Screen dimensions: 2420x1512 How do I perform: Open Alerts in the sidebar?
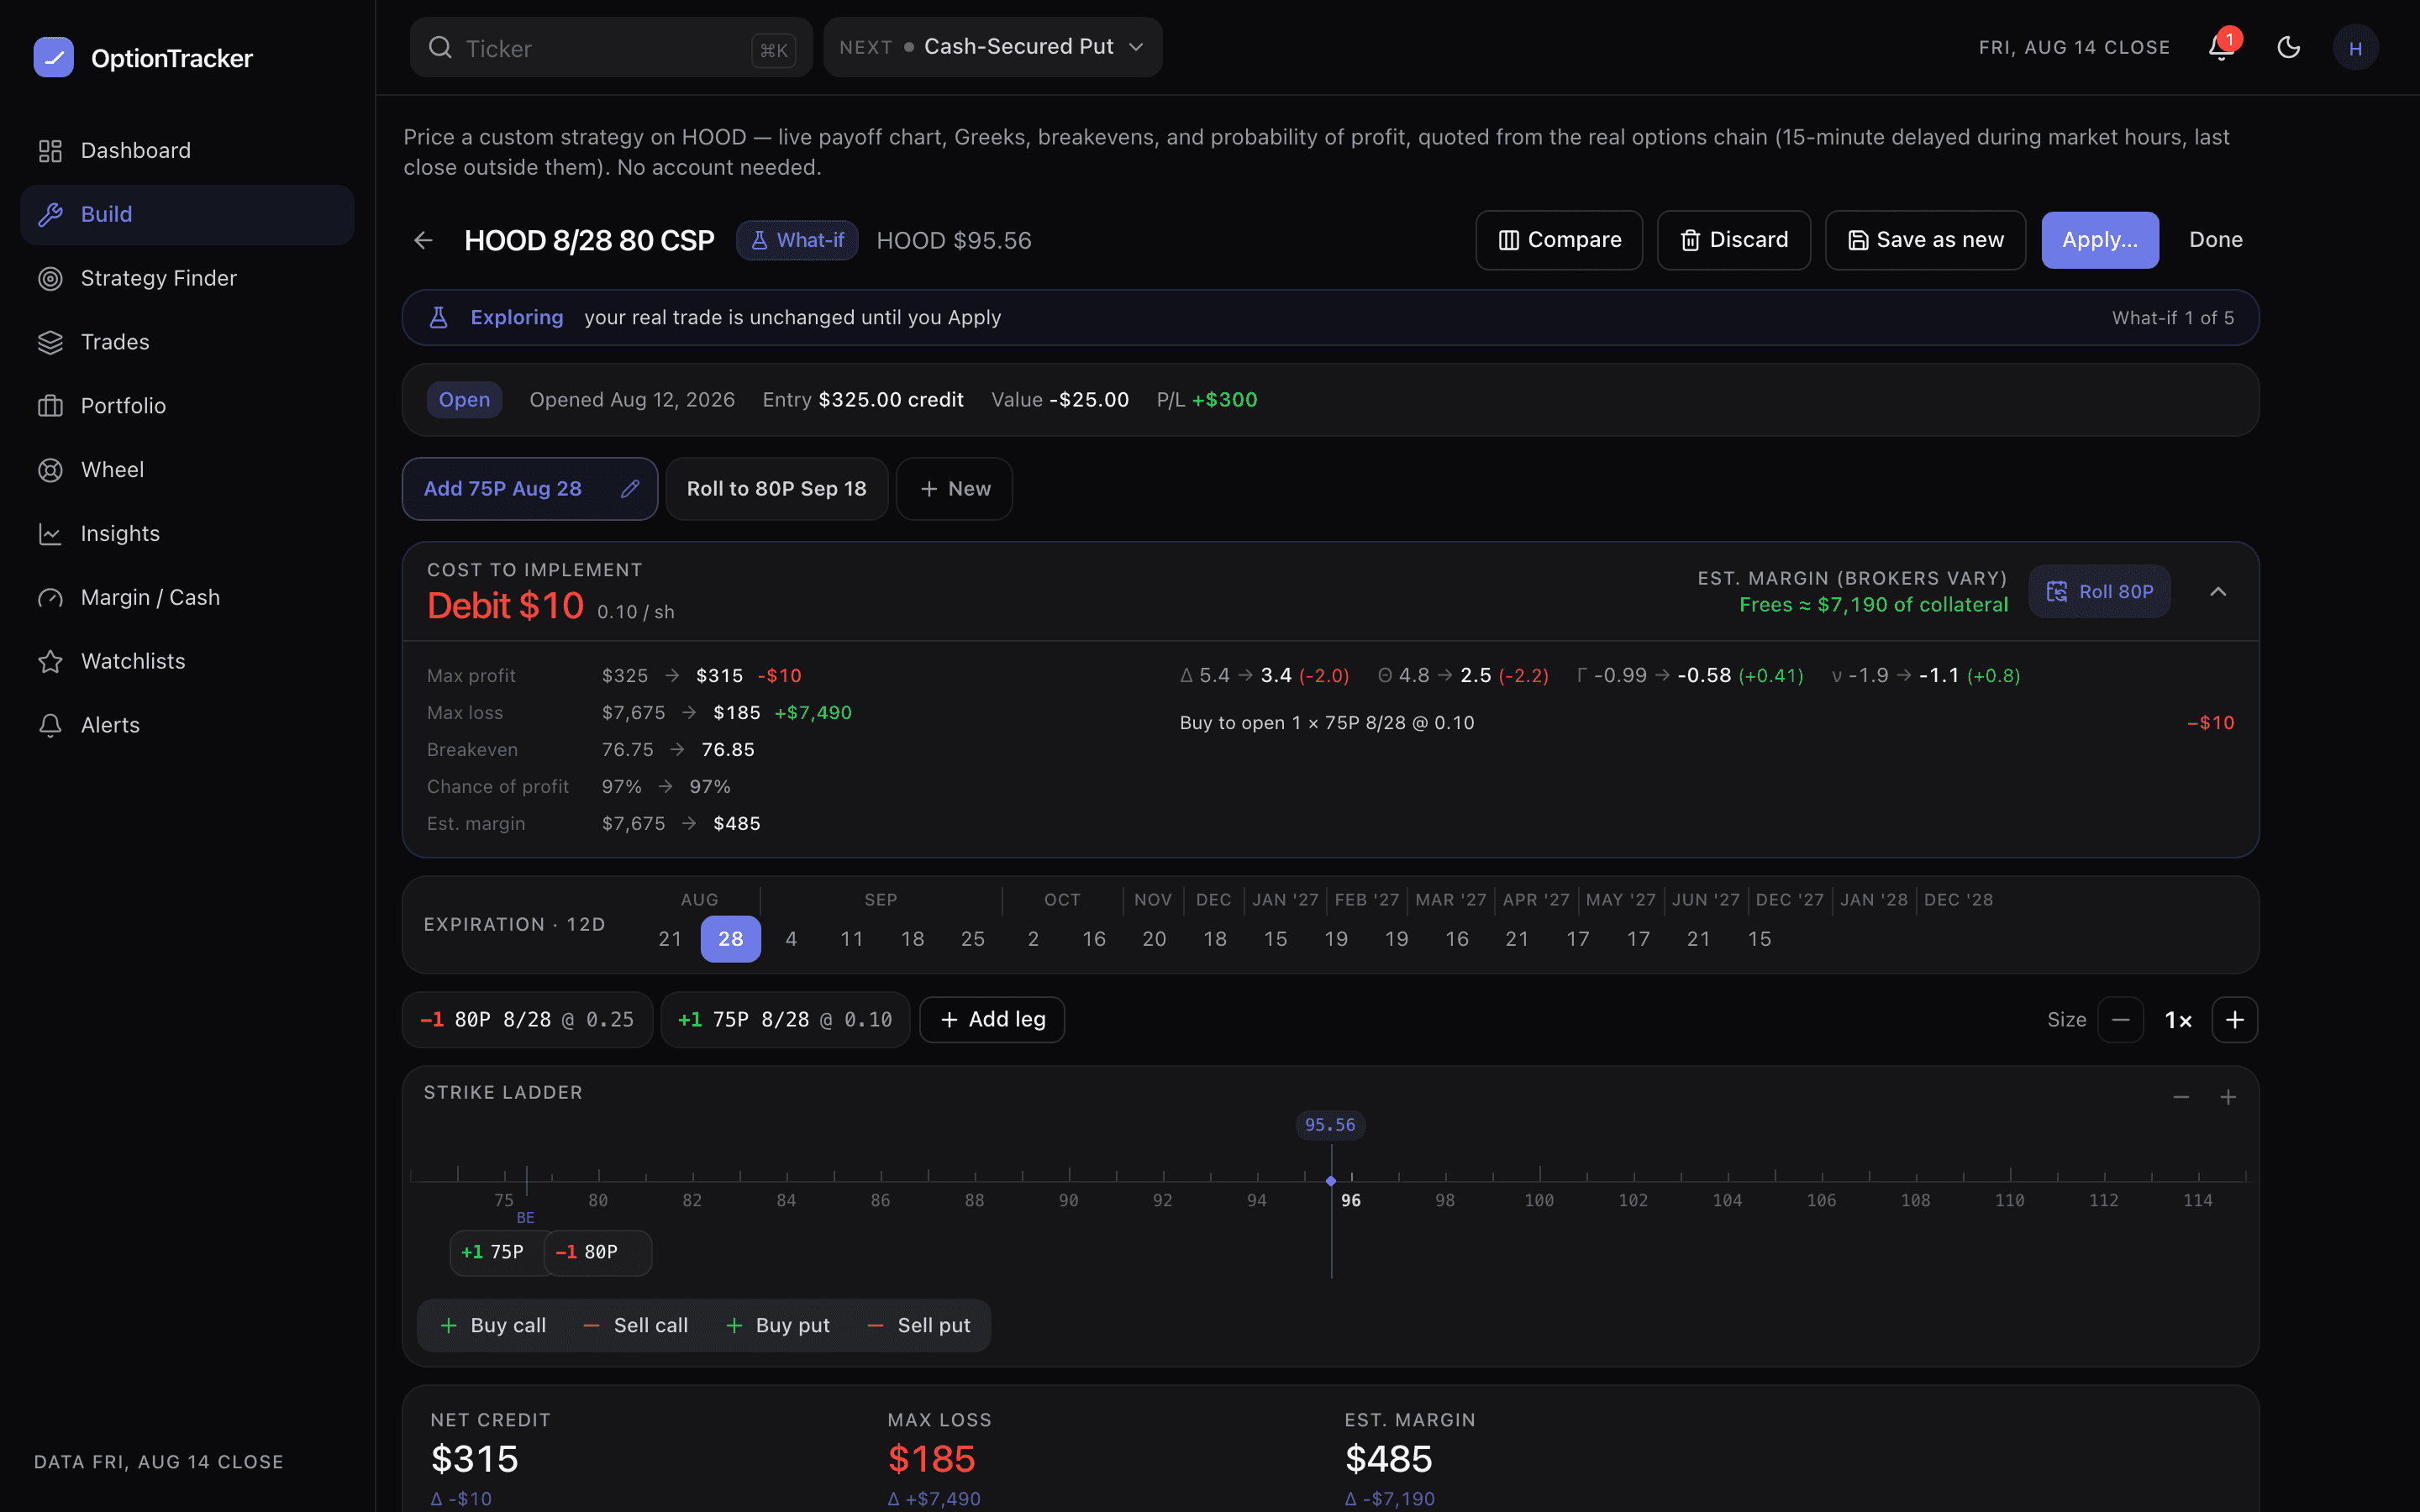tap(187, 725)
